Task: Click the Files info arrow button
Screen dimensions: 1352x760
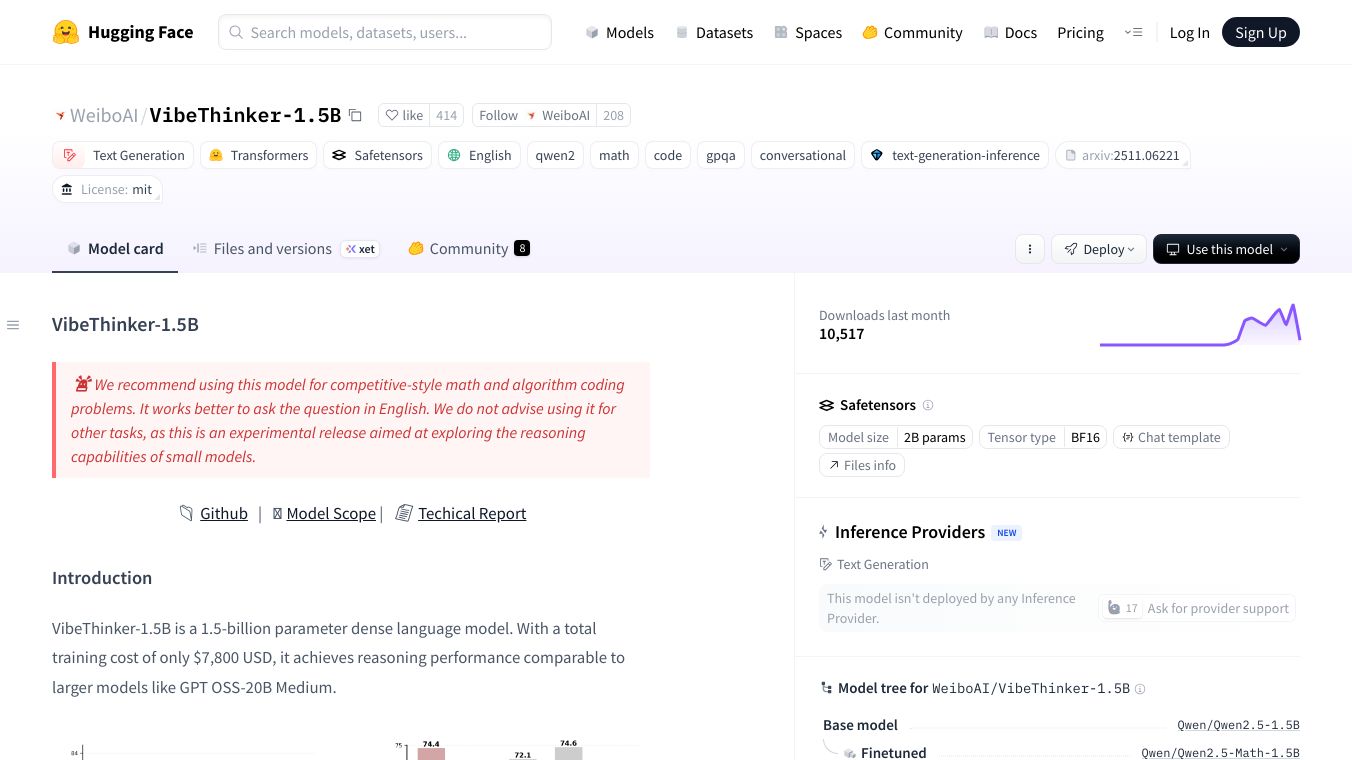Action: (861, 465)
